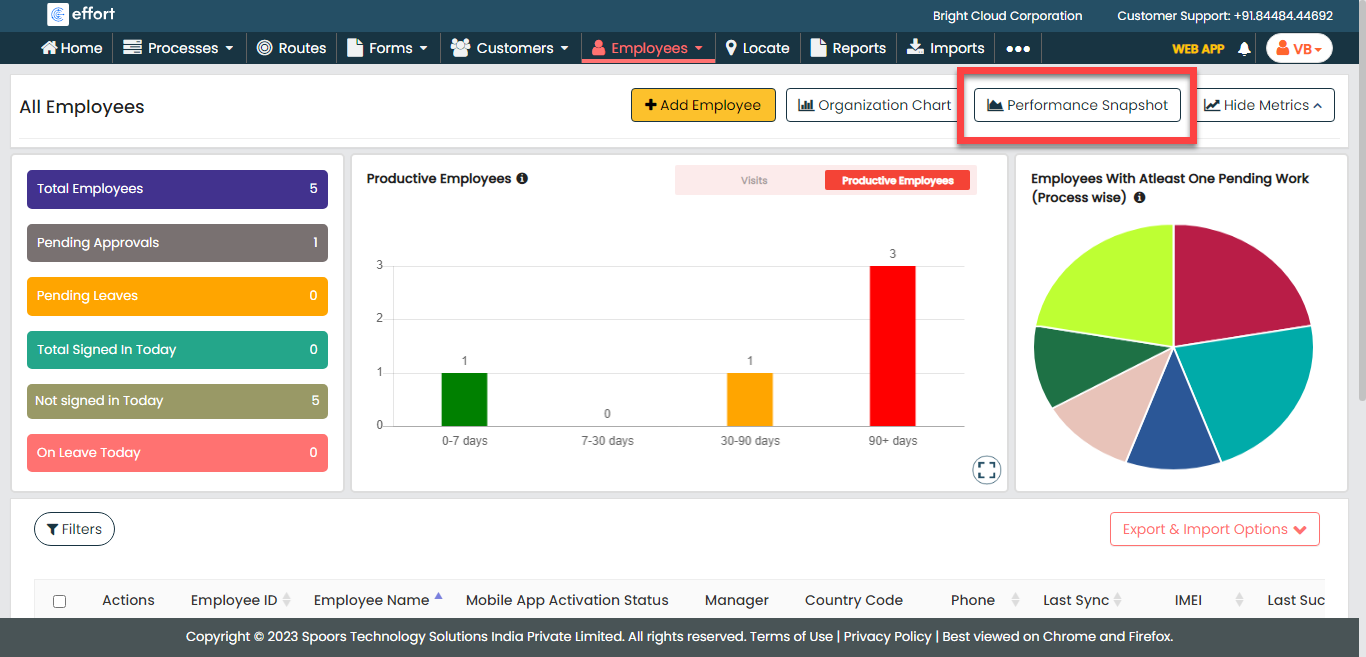The image size is (1366, 657).
Task: Open the three-dots more menu
Action: click(x=1017, y=48)
